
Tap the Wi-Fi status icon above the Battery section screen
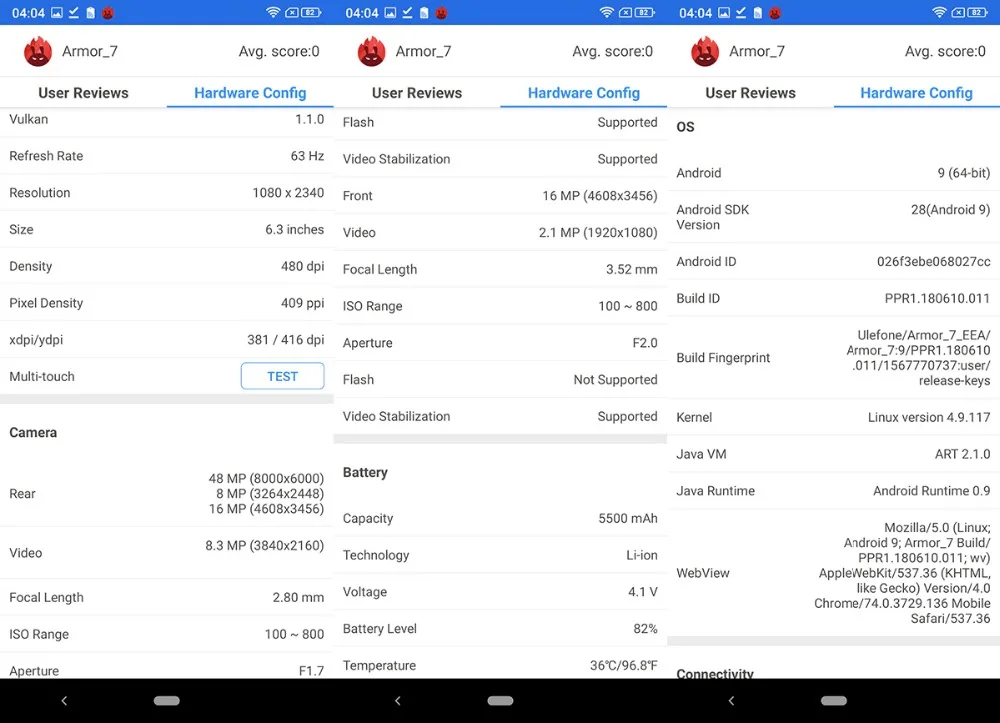tap(607, 13)
